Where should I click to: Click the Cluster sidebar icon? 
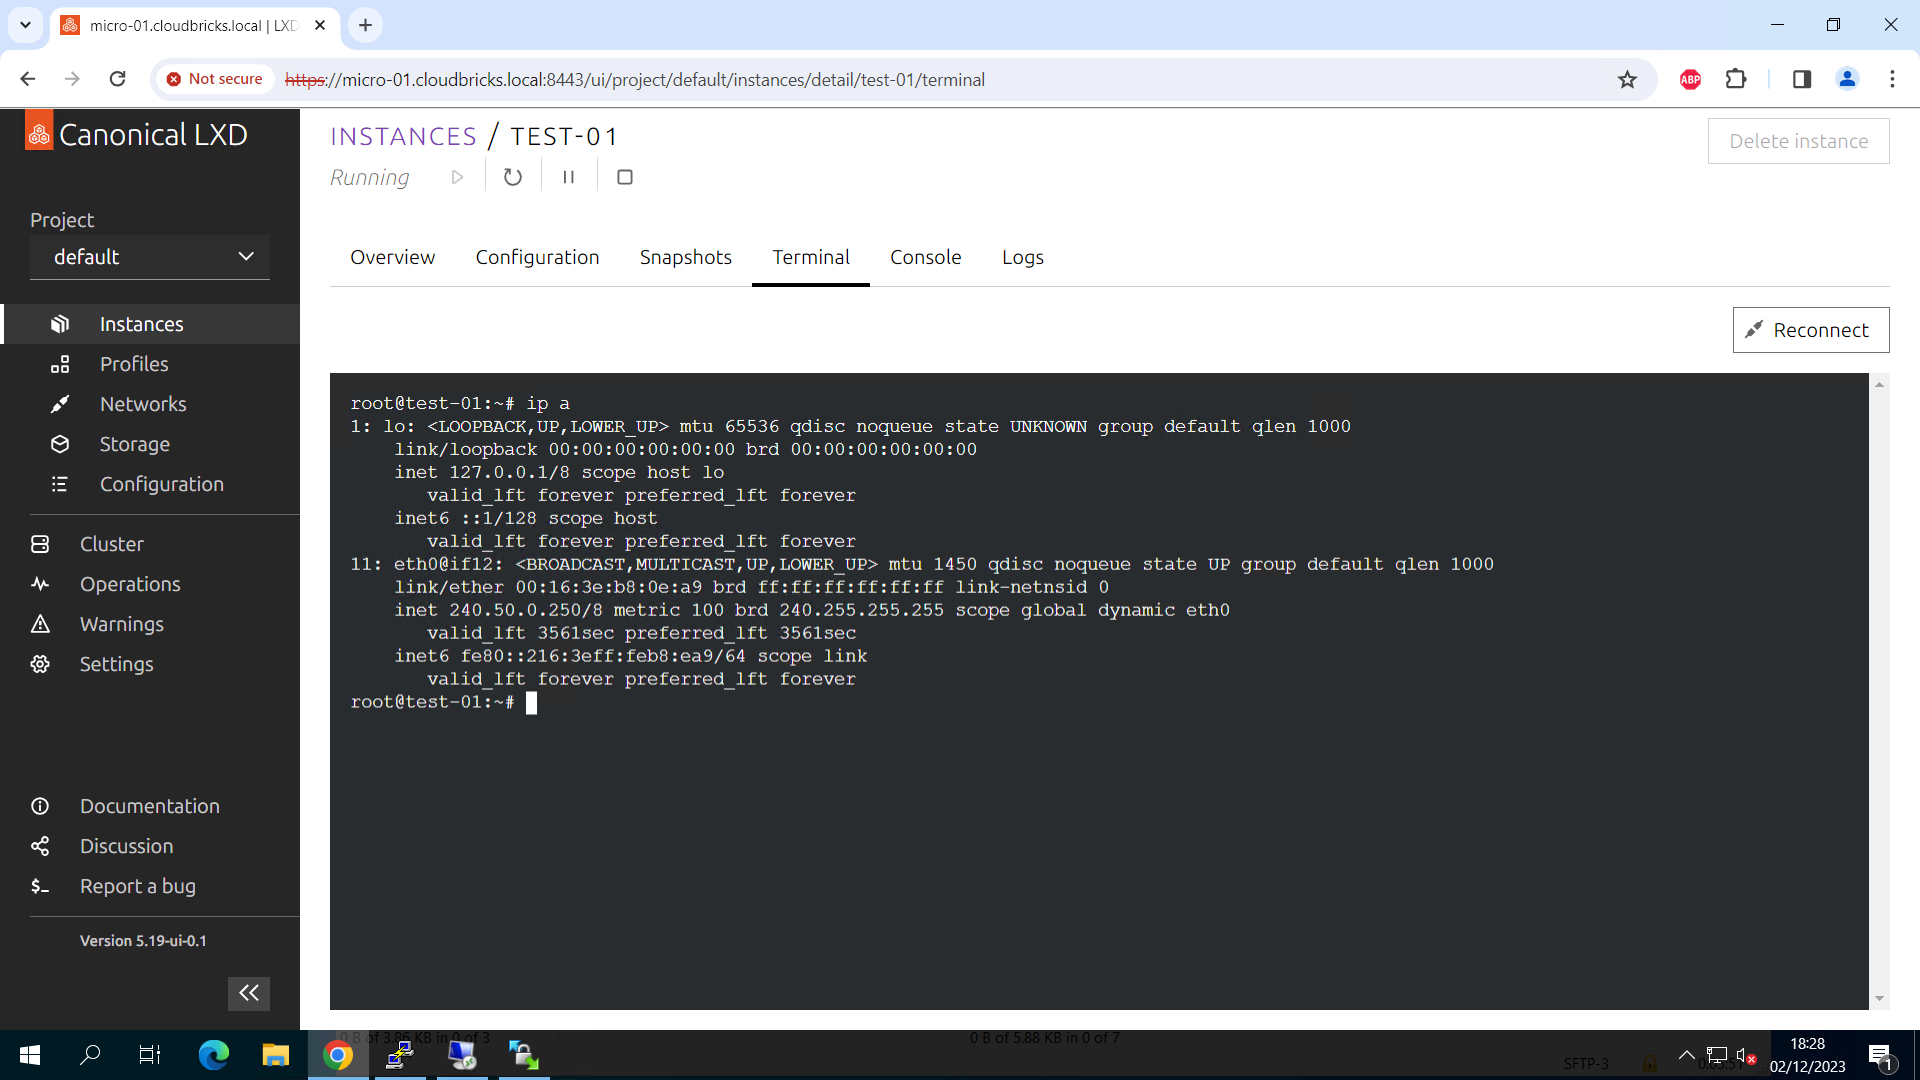point(40,543)
